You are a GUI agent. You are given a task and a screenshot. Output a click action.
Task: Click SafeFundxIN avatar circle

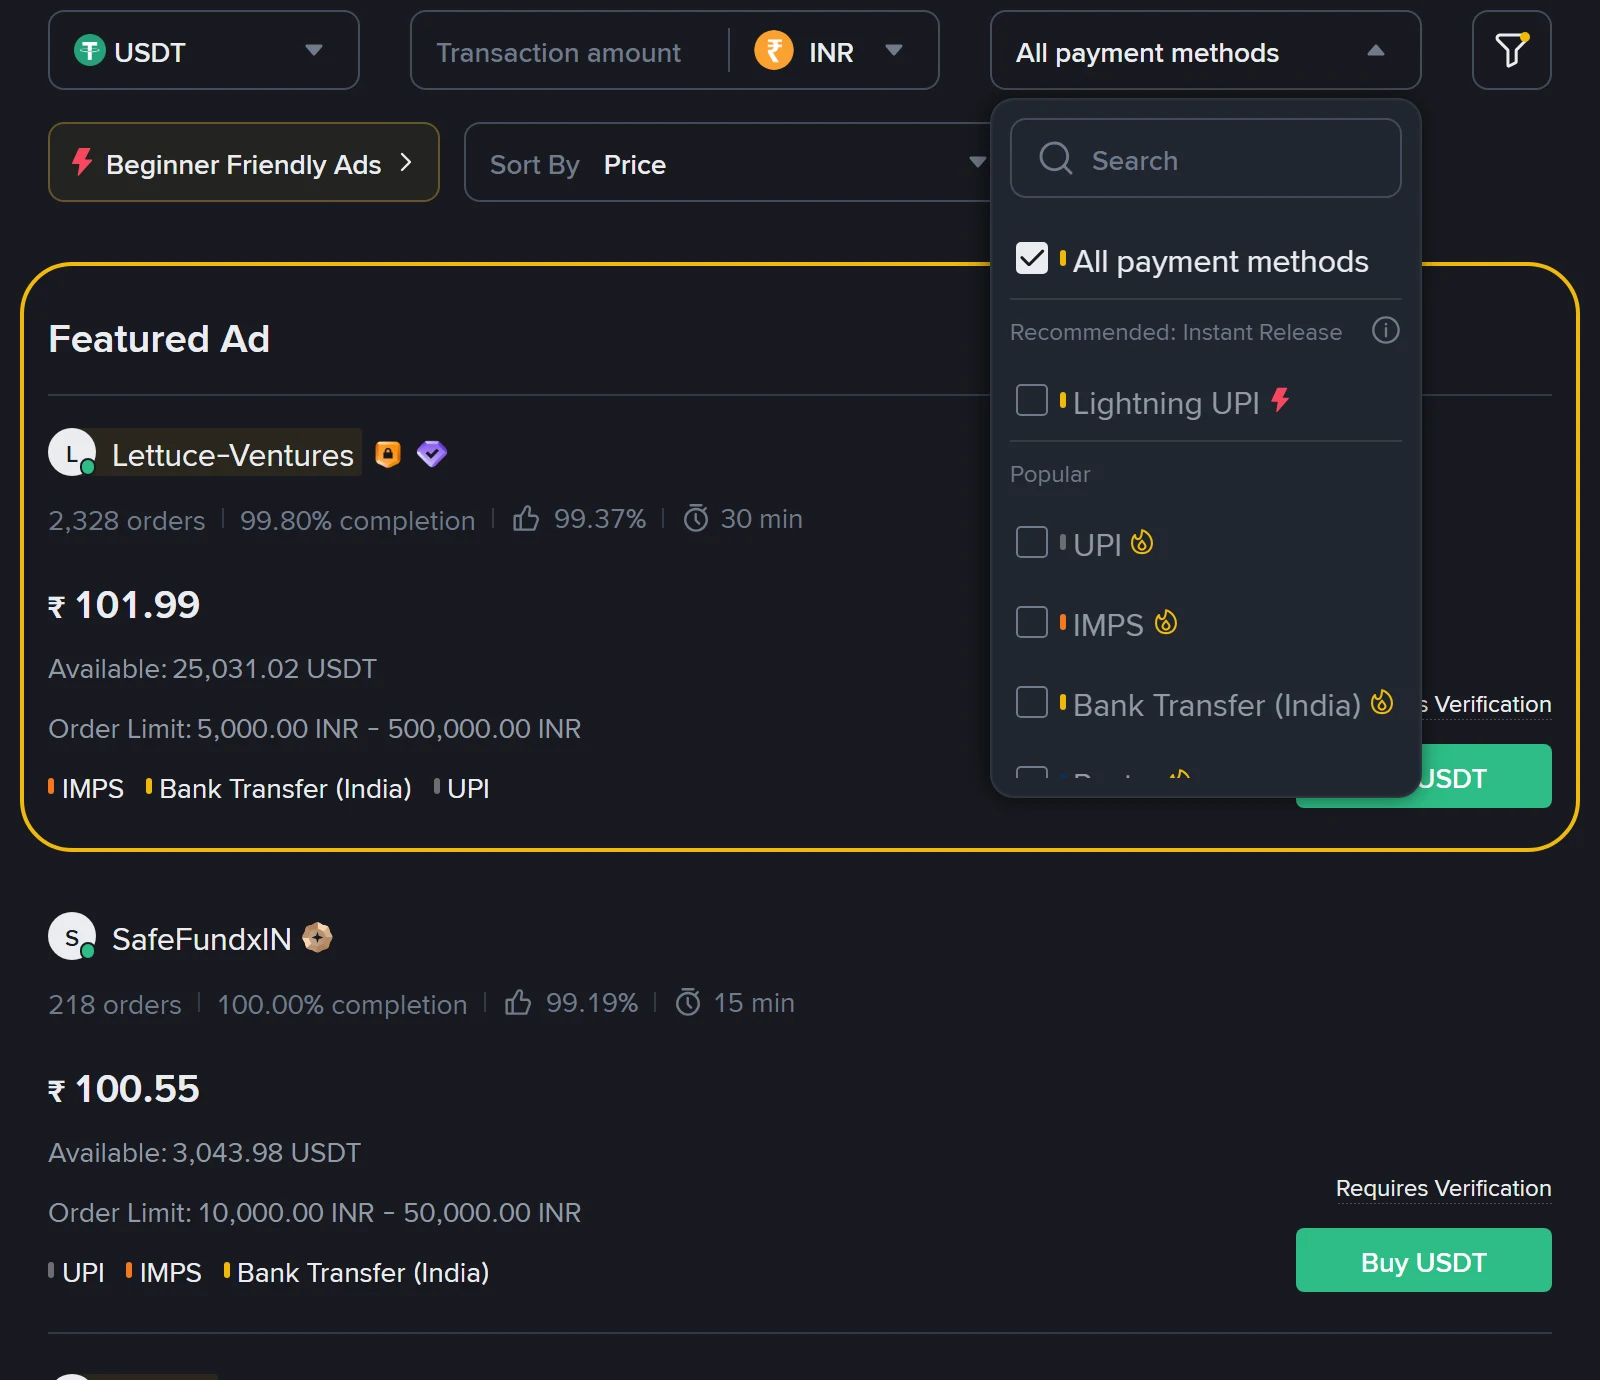point(72,937)
